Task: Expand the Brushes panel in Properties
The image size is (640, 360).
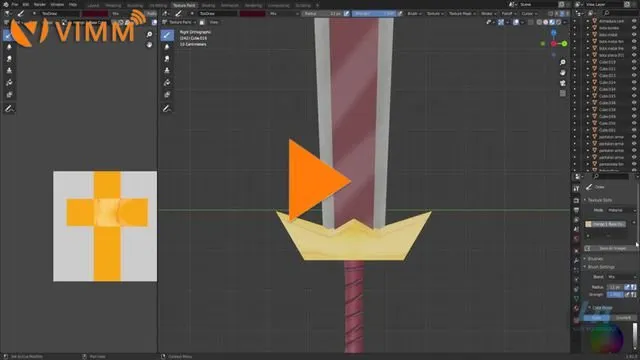Action: click(x=595, y=259)
